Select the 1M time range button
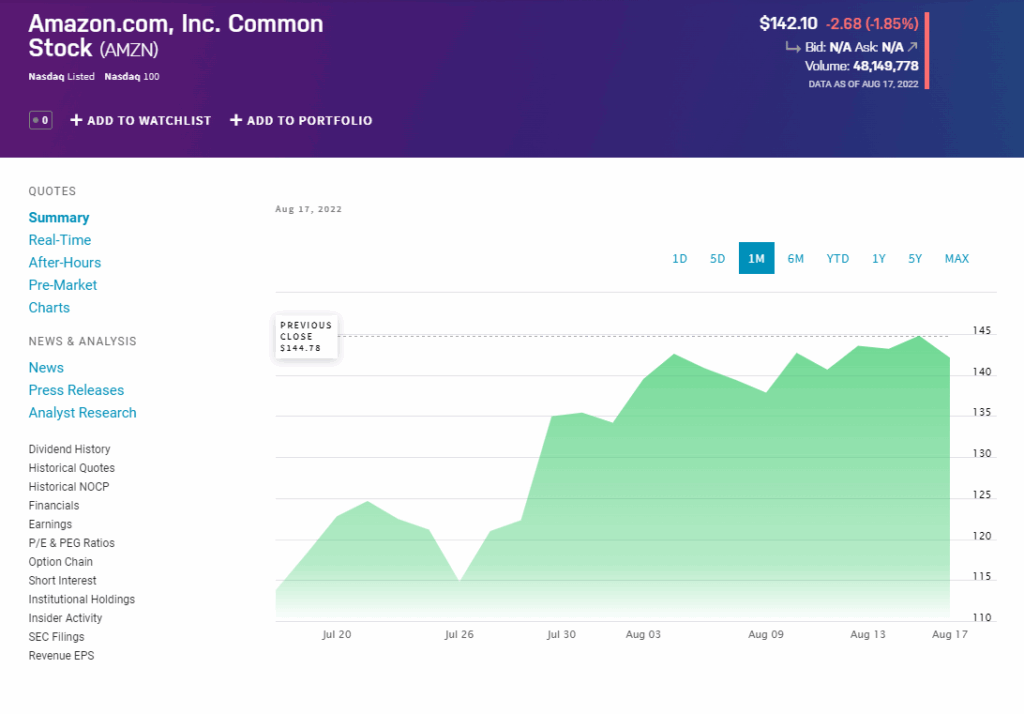Image resolution: width=1024 pixels, height=714 pixels. [756, 259]
